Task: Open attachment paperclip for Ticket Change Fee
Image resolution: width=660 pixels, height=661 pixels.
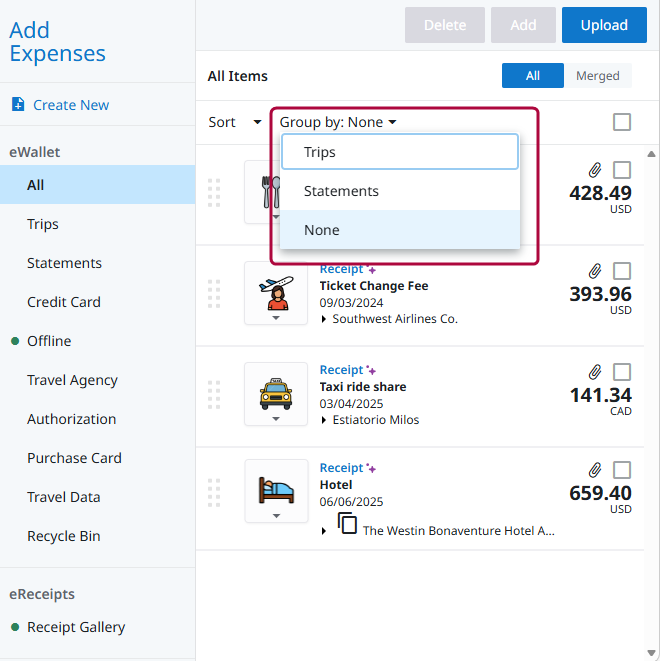Action: pyautogui.click(x=595, y=271)
